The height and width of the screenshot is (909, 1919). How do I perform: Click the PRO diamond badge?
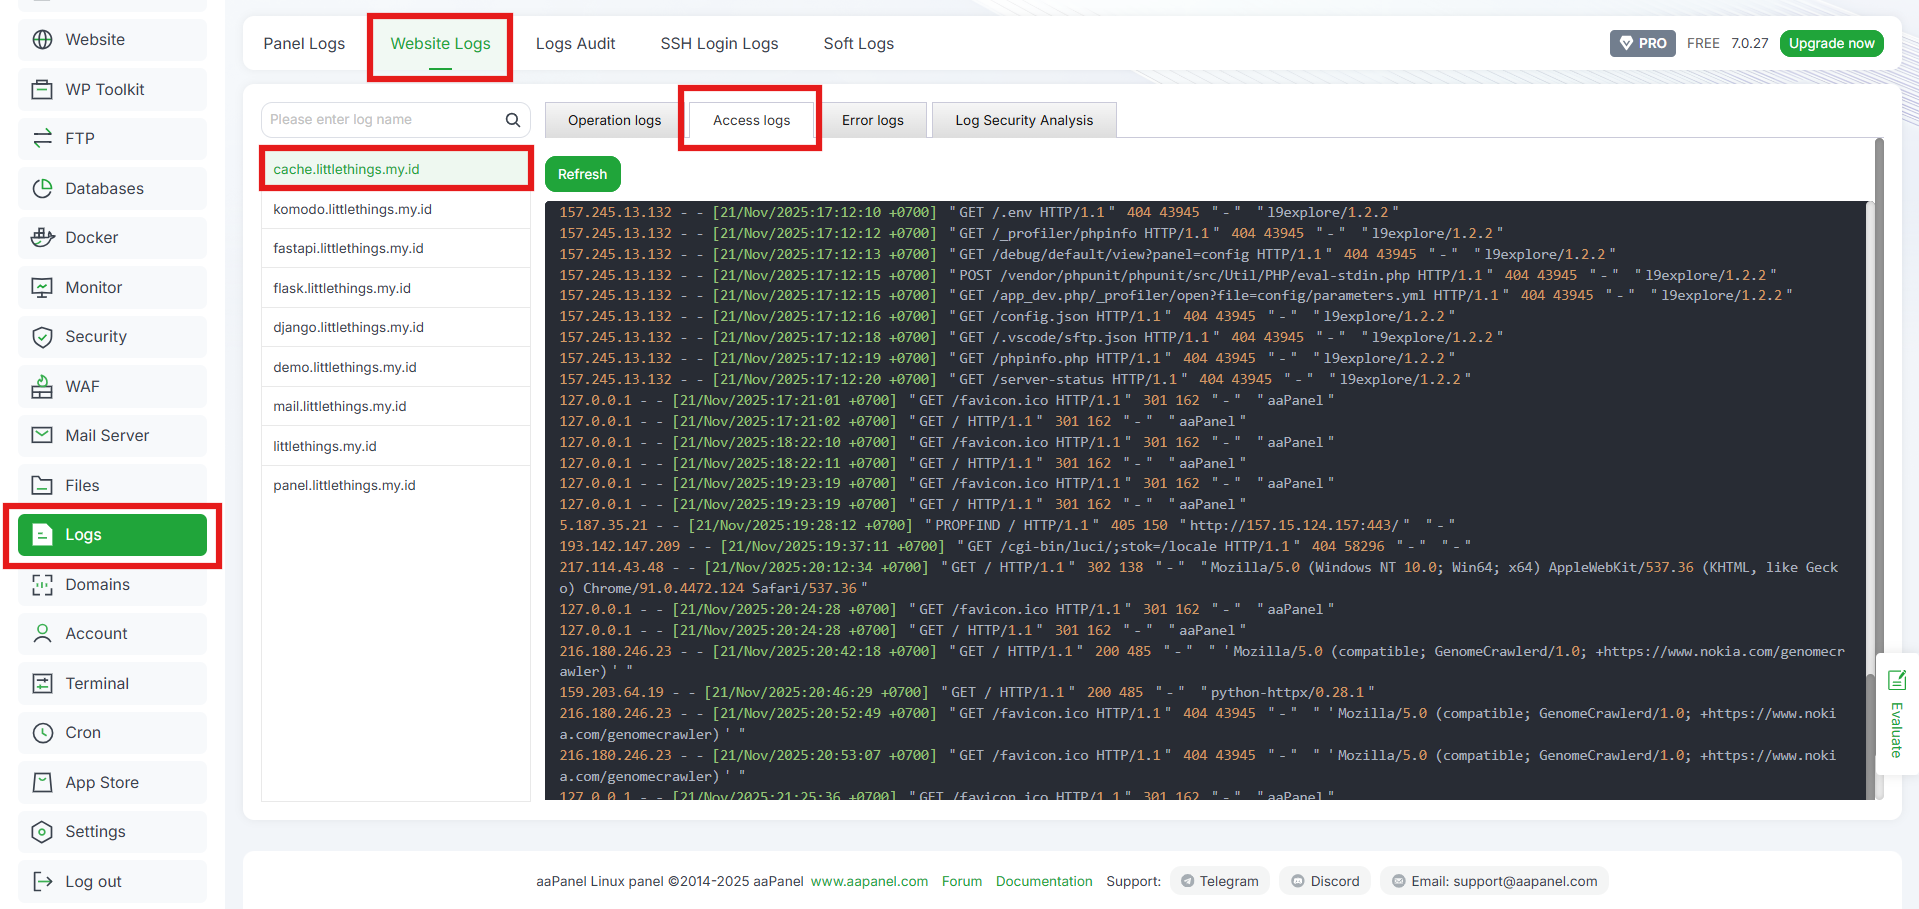pos(1642,43)
